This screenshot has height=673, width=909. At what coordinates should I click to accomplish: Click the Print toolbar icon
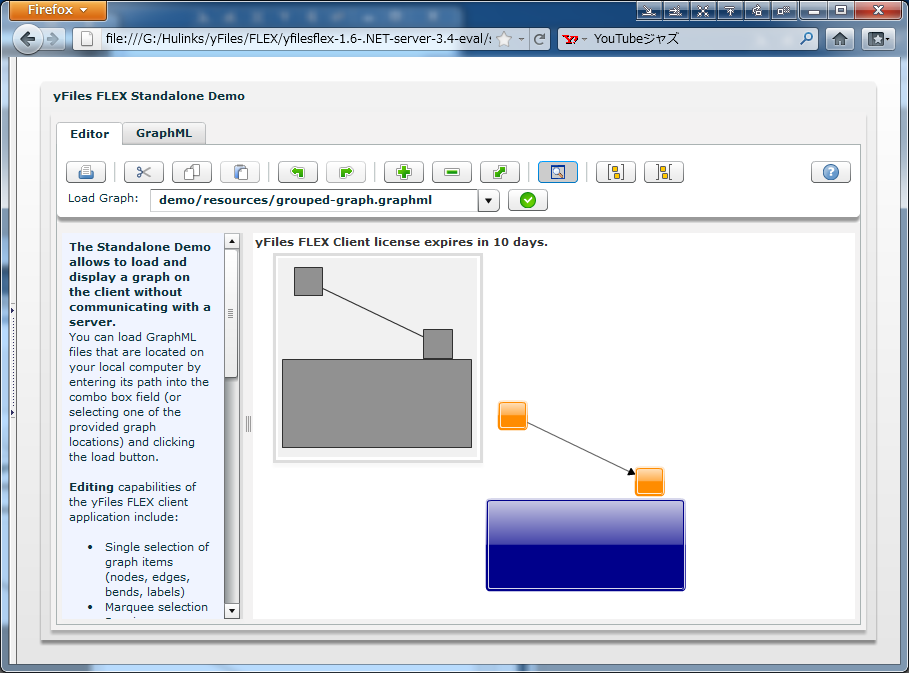86,172
